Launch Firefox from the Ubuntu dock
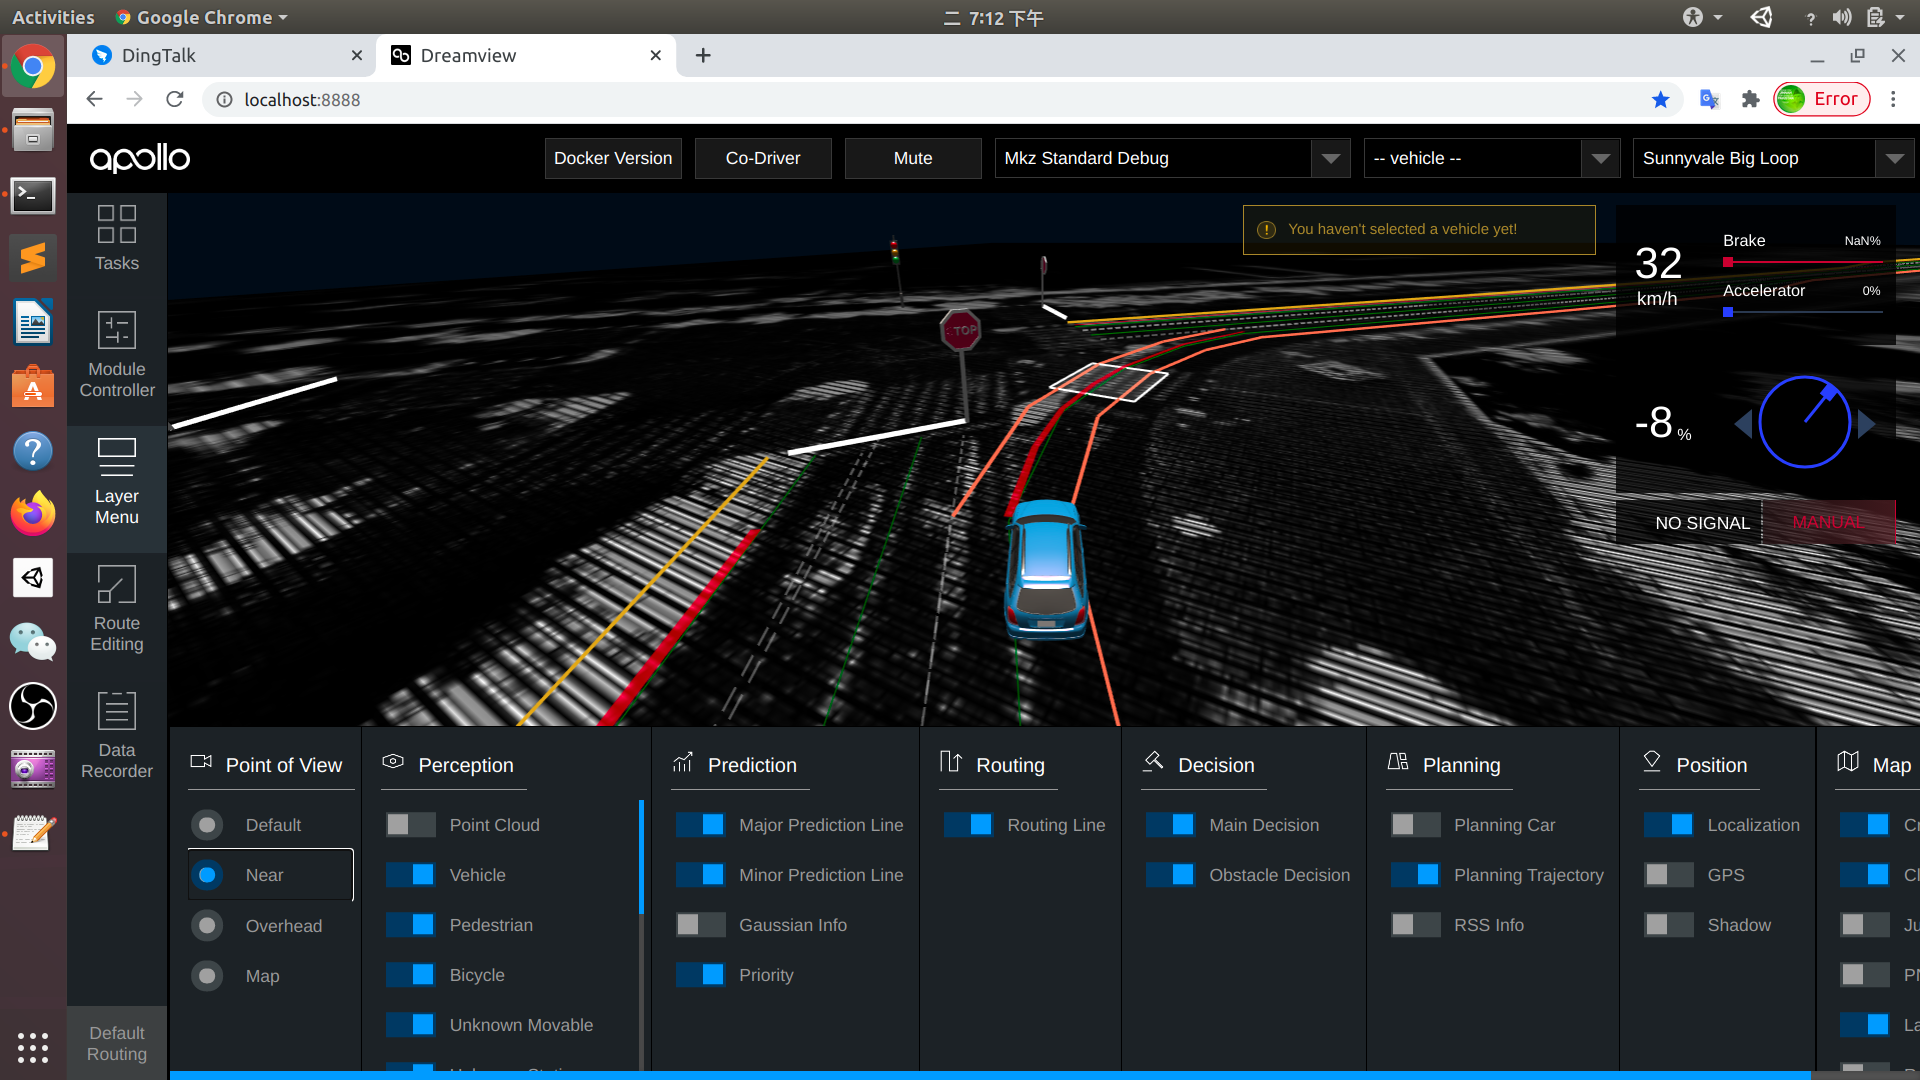The height and width of the screenshot is (1080, 1920). 33,513
